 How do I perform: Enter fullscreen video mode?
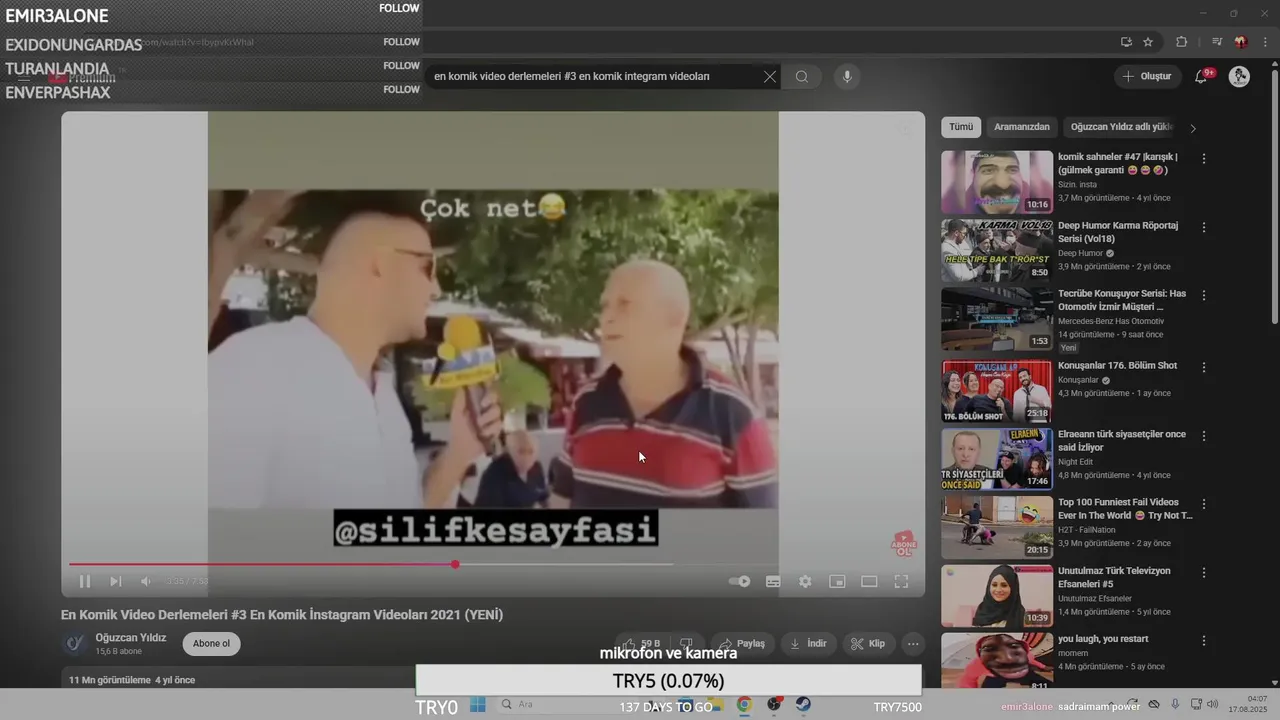coord(901,581)
